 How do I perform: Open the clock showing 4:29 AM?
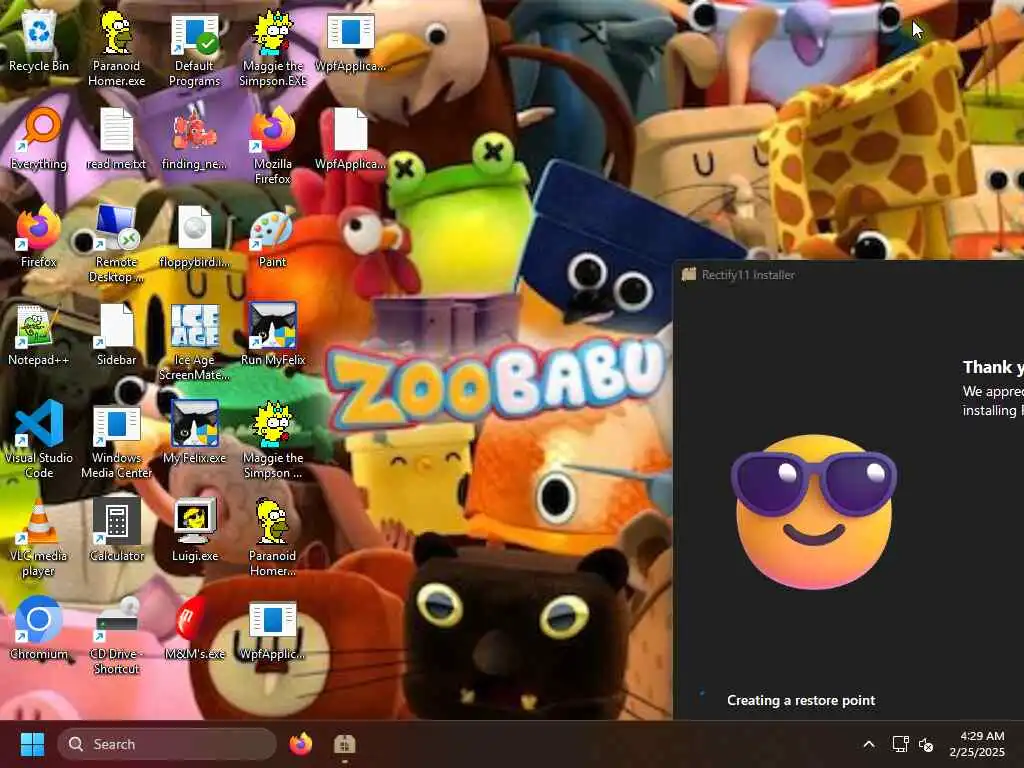[x=977, y=744]
